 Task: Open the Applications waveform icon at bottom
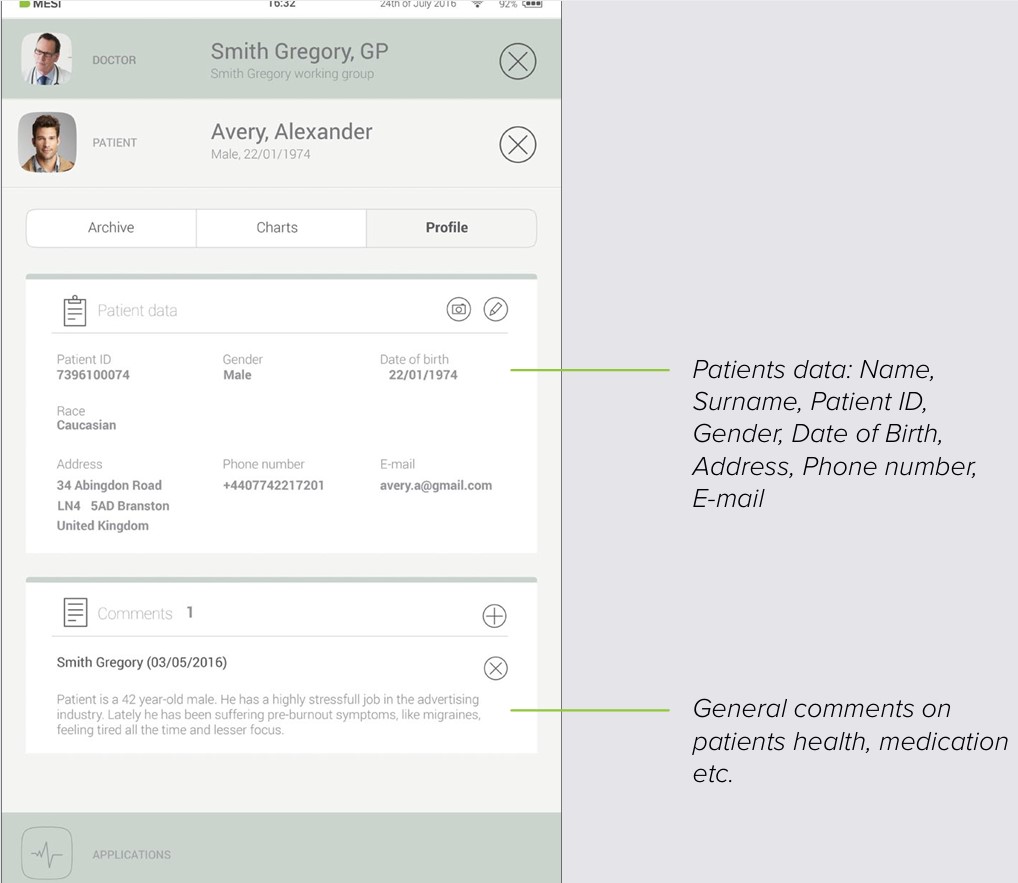45,853
